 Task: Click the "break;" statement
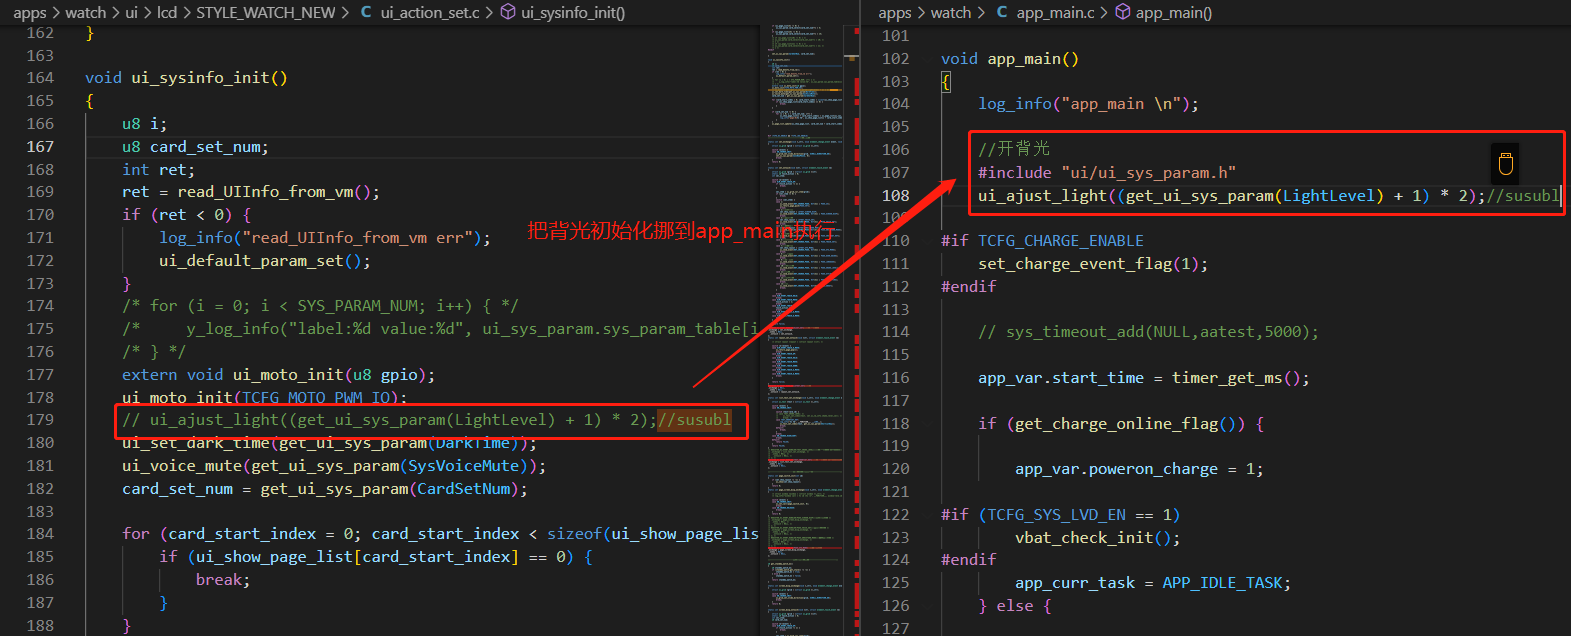(223, 580)
